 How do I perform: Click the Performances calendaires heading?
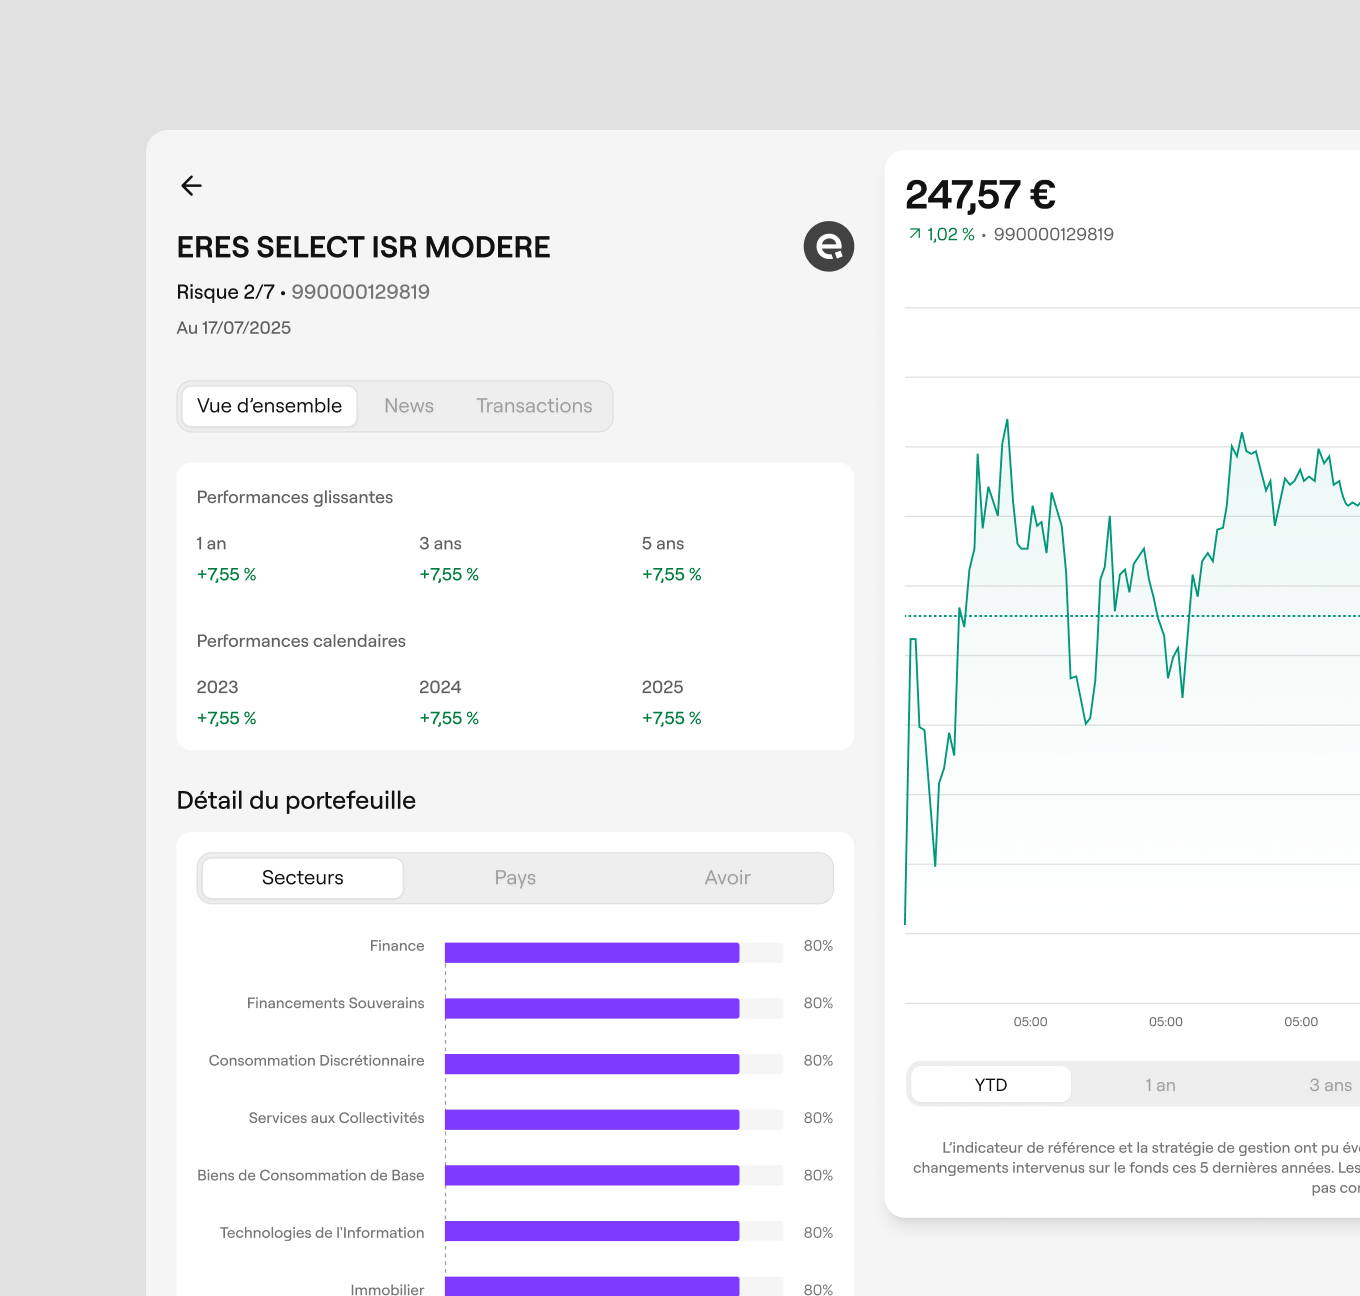301,641
